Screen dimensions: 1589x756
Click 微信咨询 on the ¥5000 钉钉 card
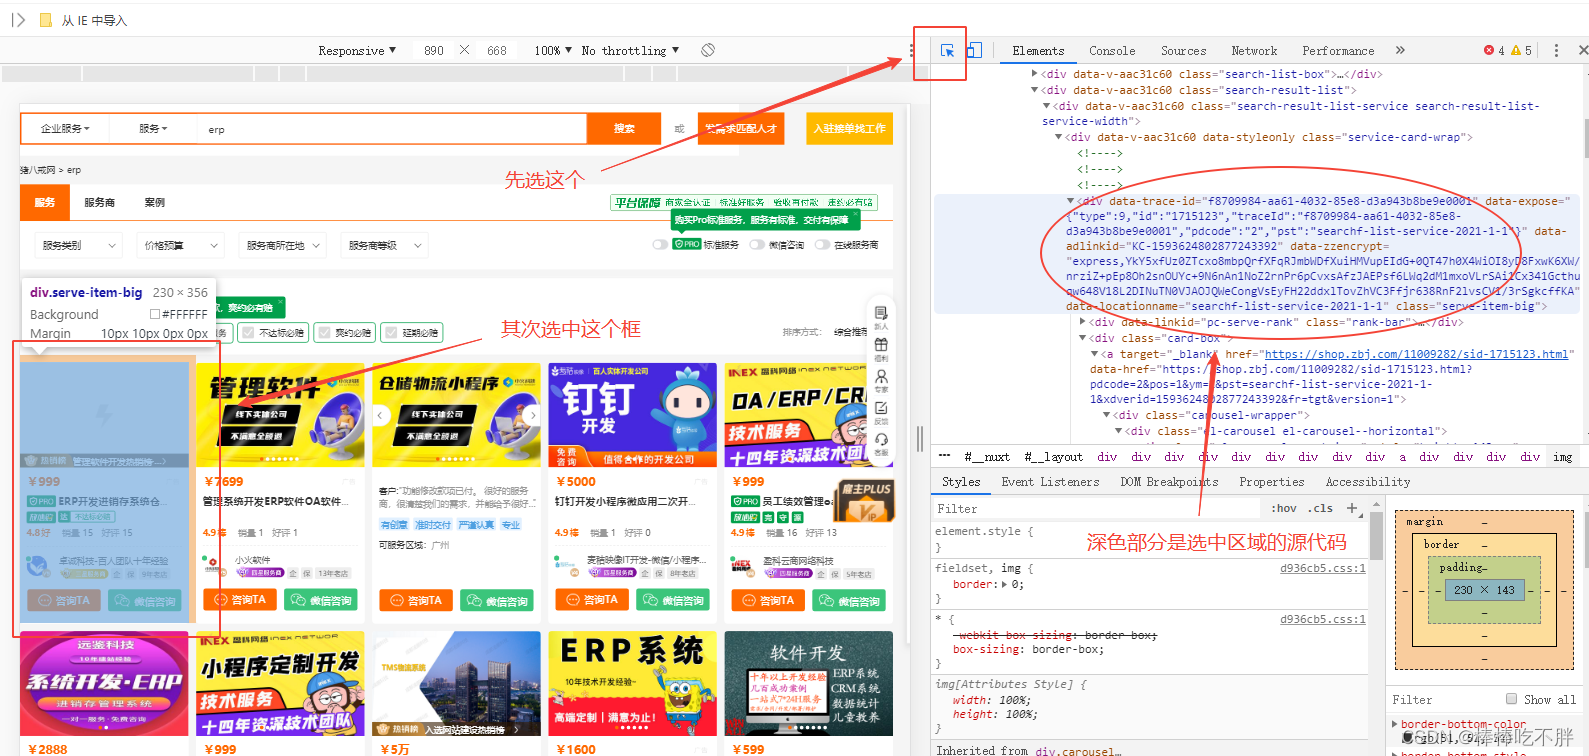click(675, 600)
